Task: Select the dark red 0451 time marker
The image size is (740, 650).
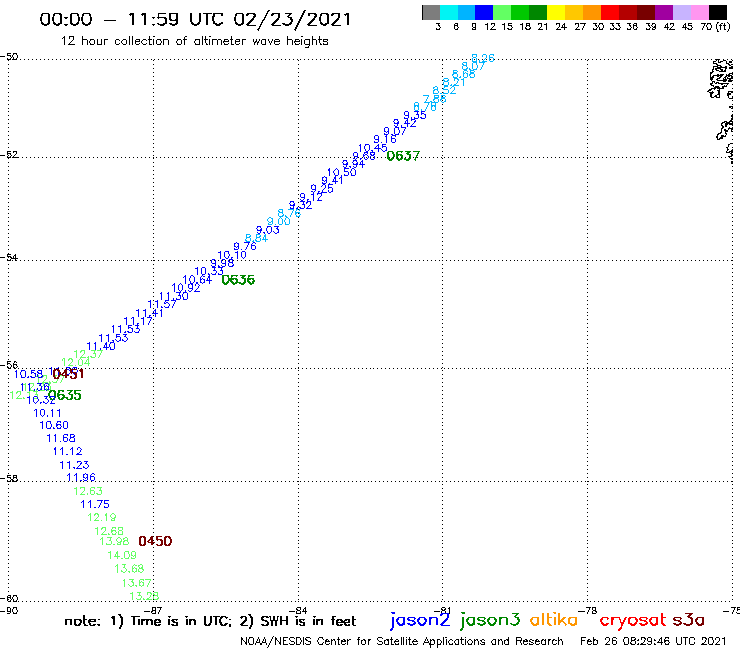Action: pos(68,374)
